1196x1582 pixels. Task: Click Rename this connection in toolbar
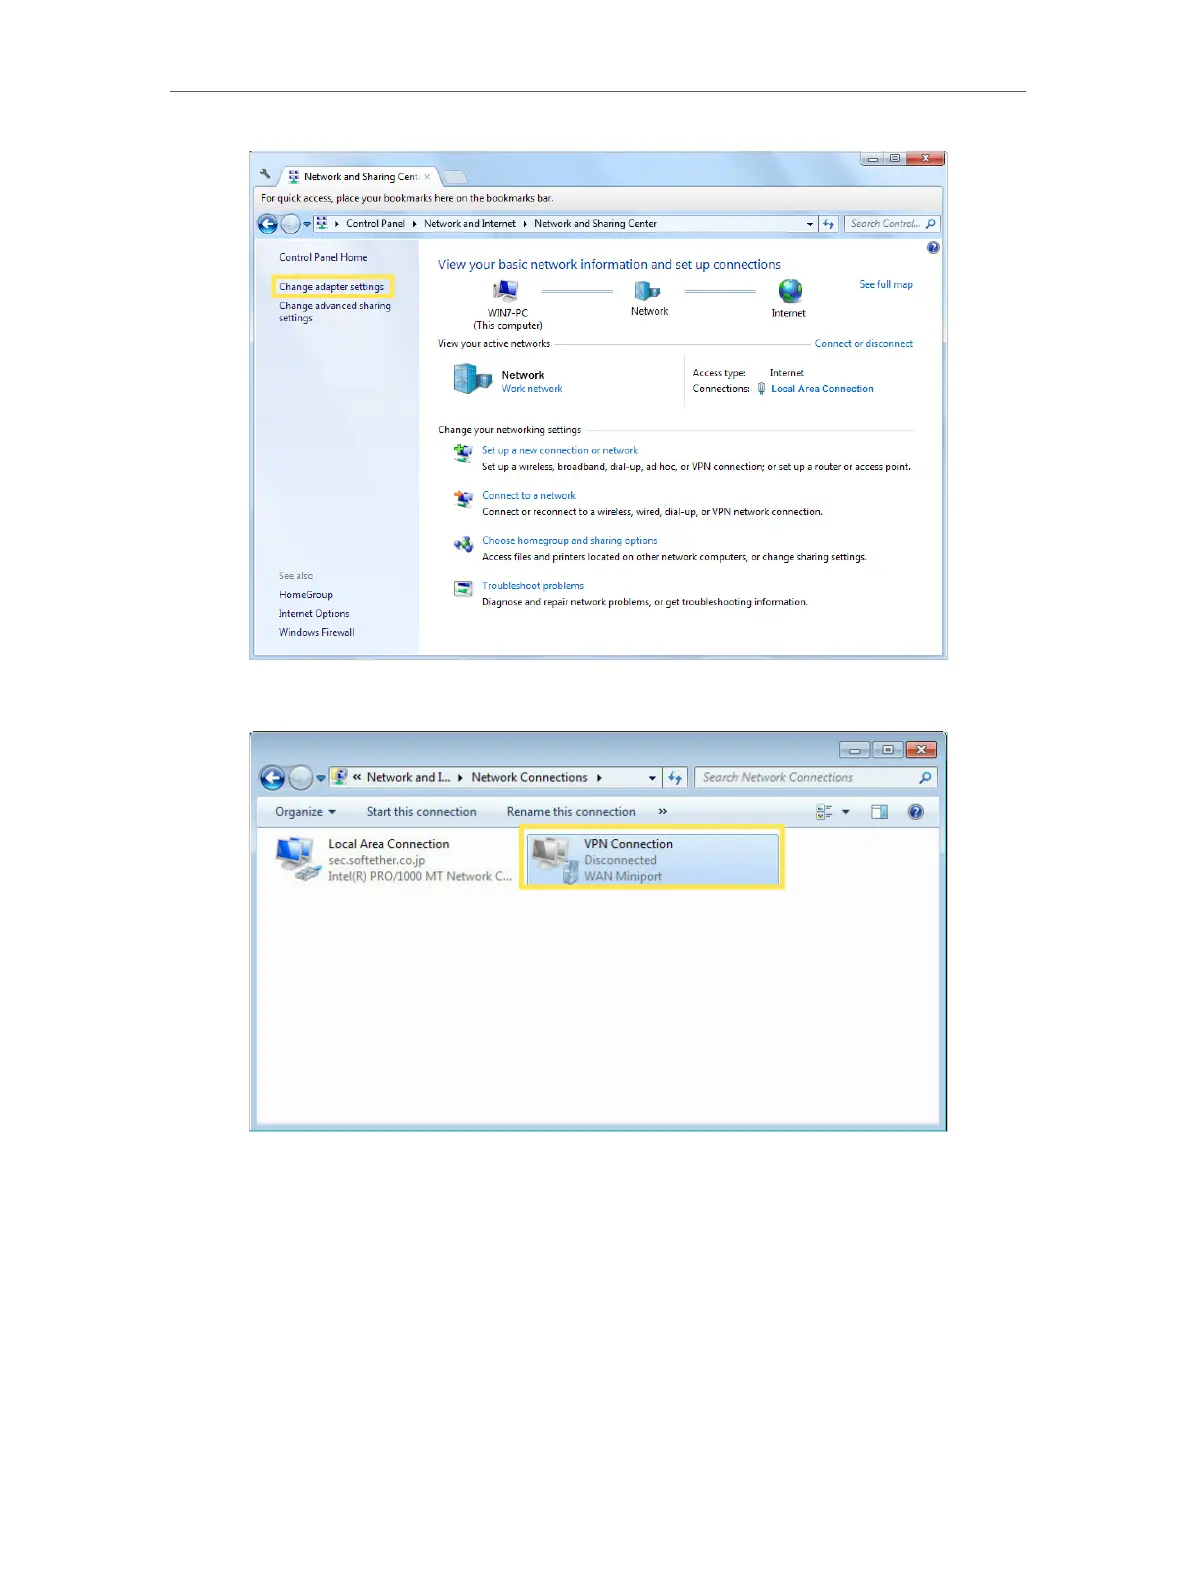tap(571, 812)
